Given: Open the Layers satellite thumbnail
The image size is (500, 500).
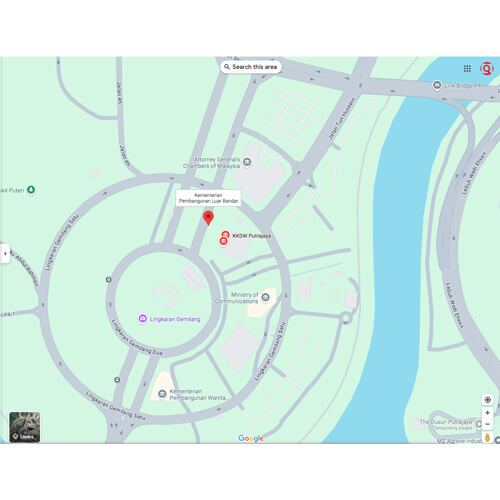Looking at the screenshot, I should [x=25, y=427].
